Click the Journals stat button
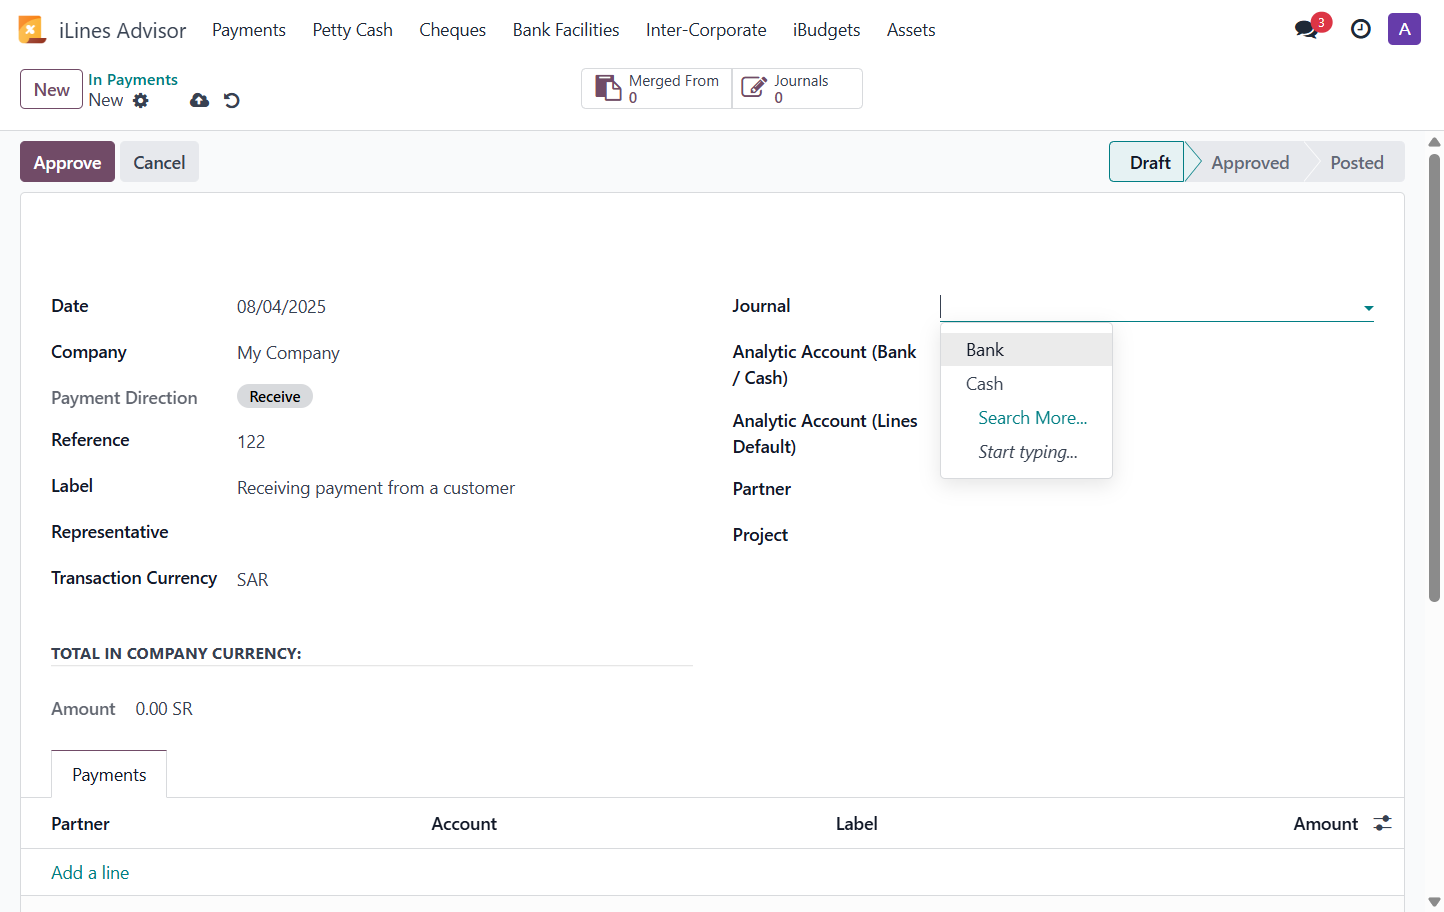 click(797, 88)
